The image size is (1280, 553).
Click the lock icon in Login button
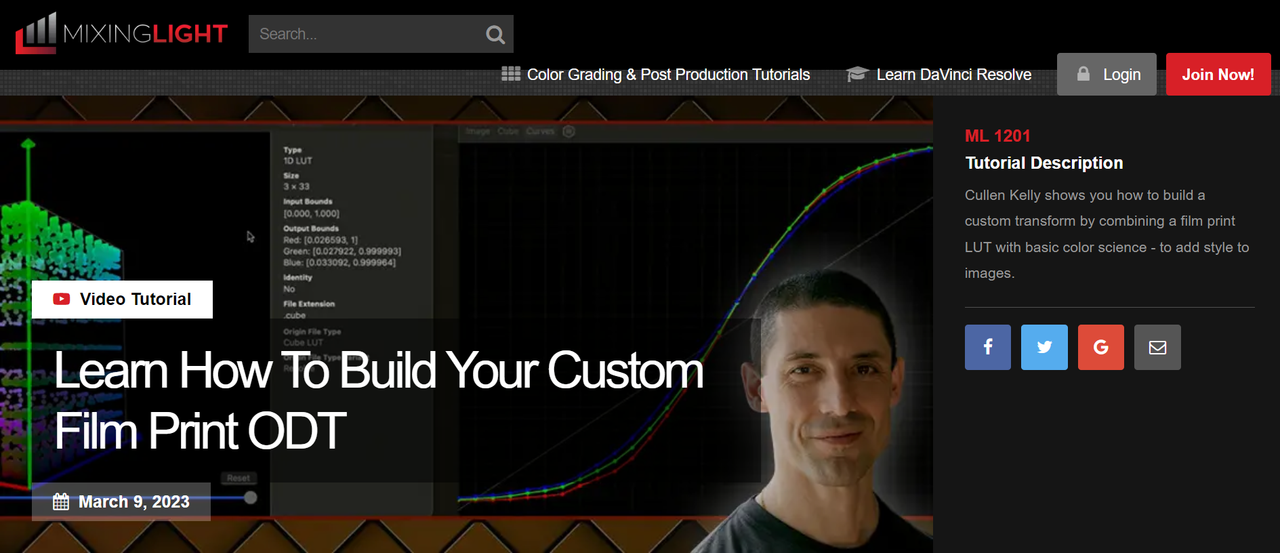[x=1082, y=74]
